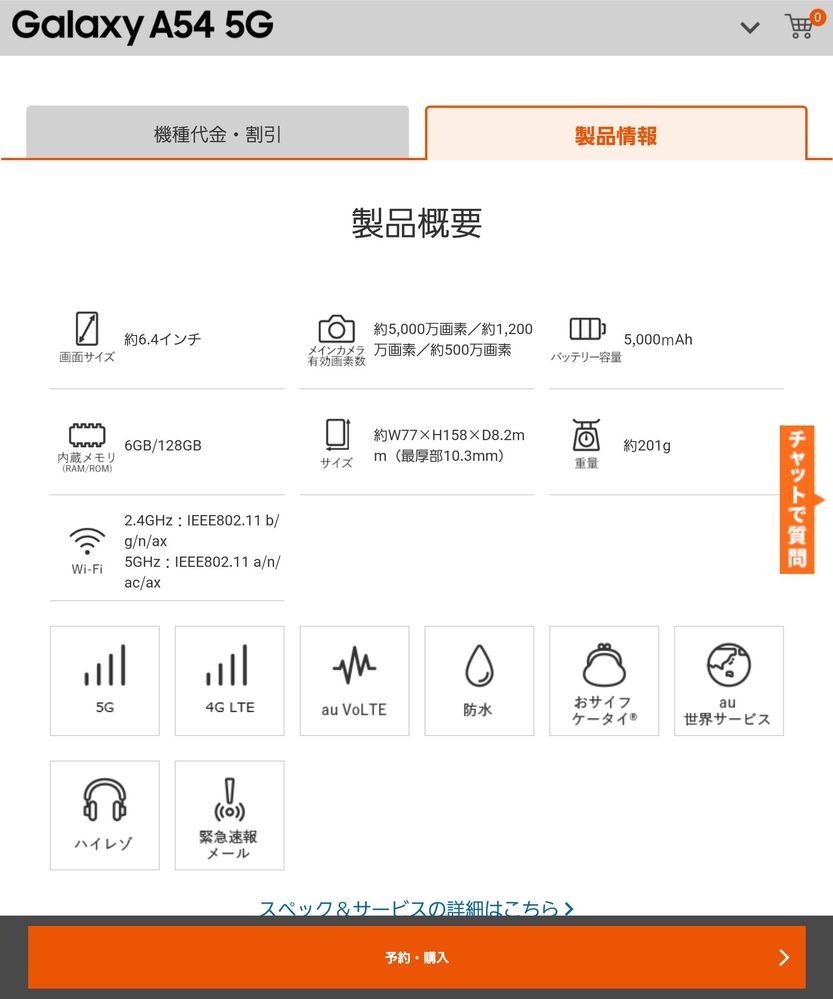Screen dimensions: 833x999
Task: Click the 防水 water drop icon
Action: pyautogui.click(x=479, y=666)
